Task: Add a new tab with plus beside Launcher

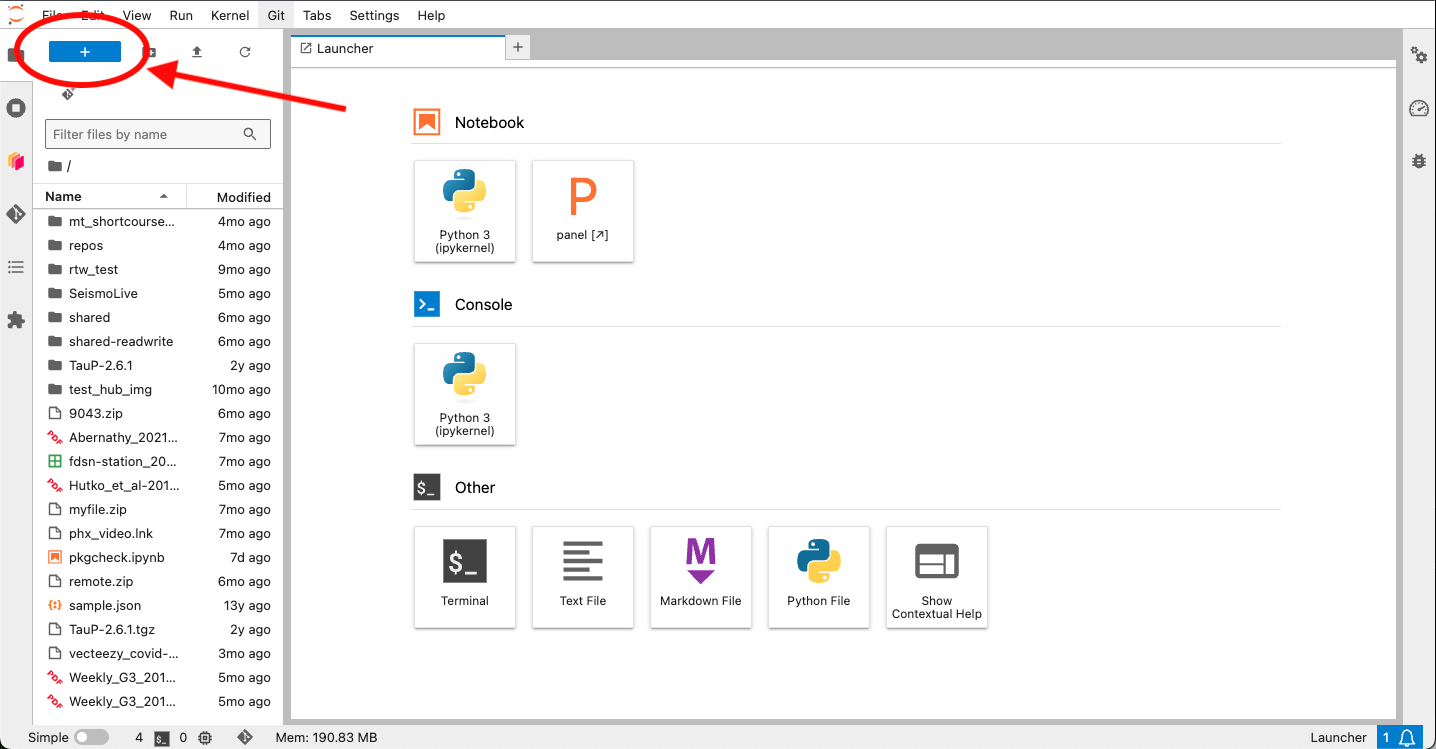Action: point(518,47)
